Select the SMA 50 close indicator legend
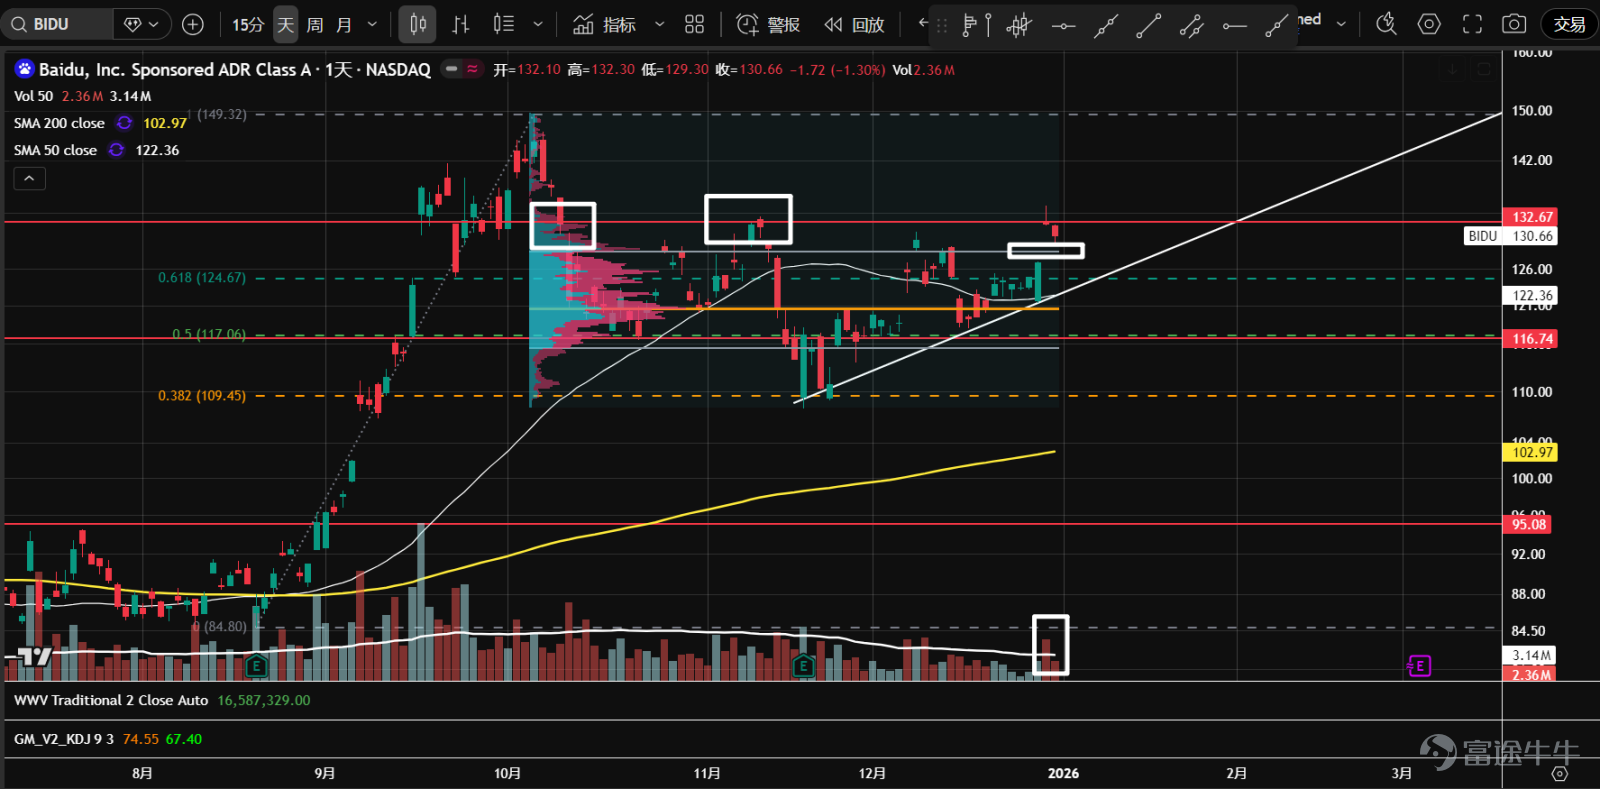The height and width of the screenshot is (789, 1600). 55,150
